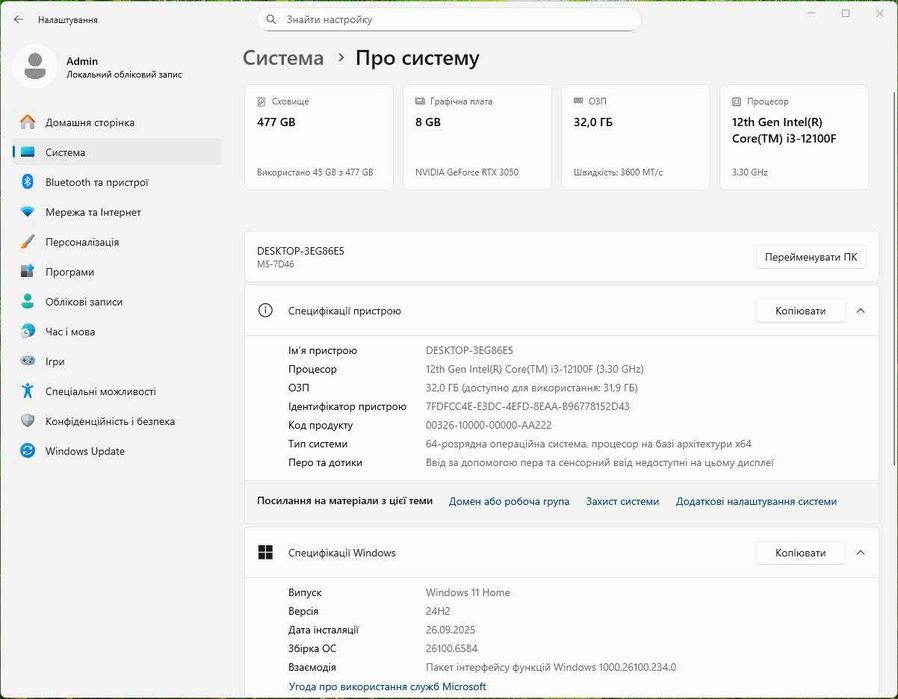Screen dimensions: 898x699
Task: Click the Знайти настройку search field
Action: click(x=449, y=19)
